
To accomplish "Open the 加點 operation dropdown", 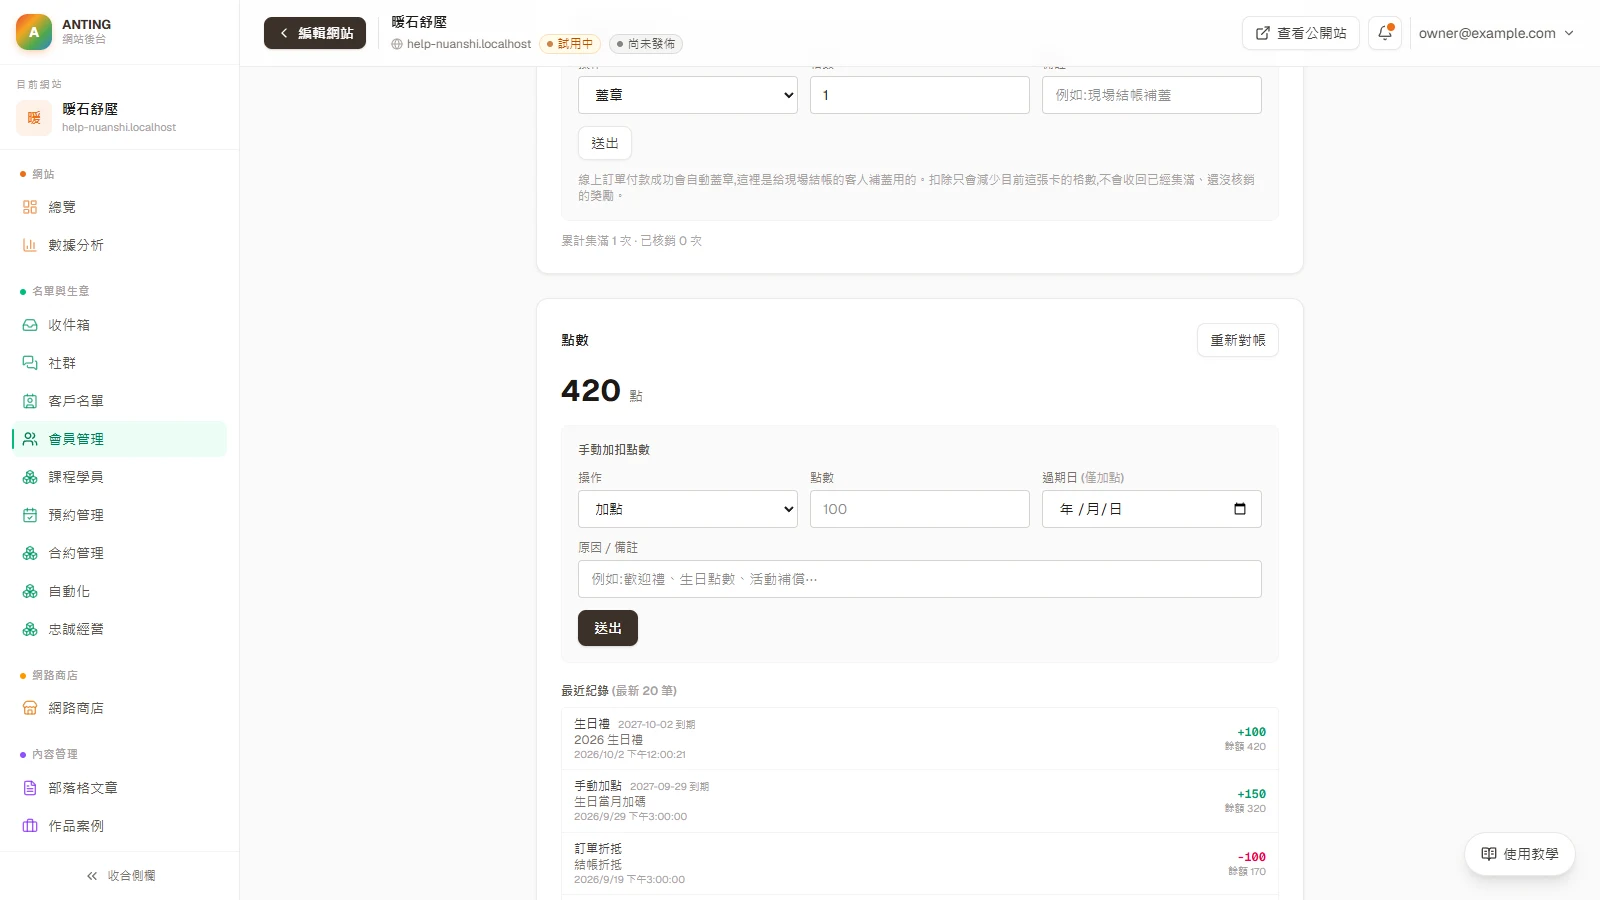I will coord(688,509).
